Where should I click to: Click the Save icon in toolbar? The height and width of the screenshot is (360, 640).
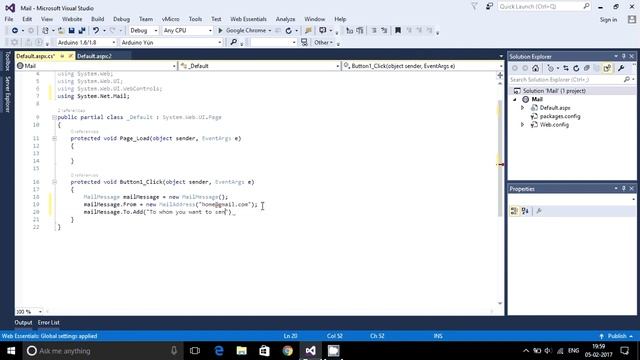pos(71,31)
